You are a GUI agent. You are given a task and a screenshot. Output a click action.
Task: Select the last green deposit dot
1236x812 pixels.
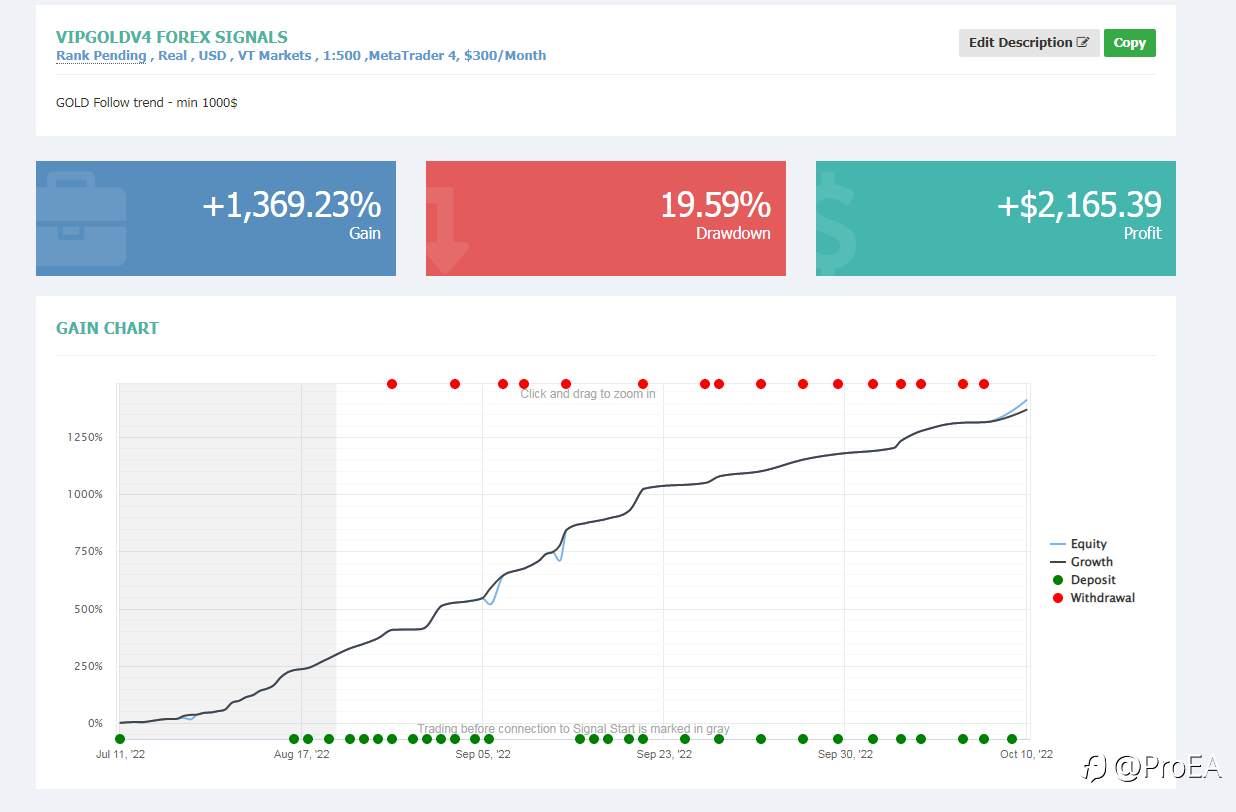tap(1012, 739)
